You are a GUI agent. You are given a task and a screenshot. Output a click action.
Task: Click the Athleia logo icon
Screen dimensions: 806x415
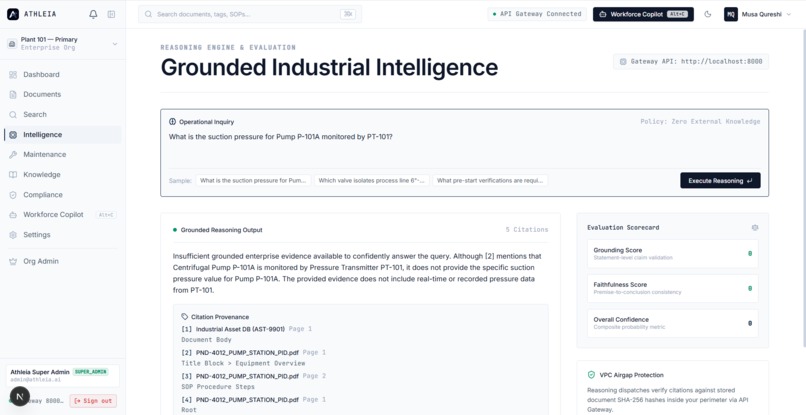pos(13,14)
